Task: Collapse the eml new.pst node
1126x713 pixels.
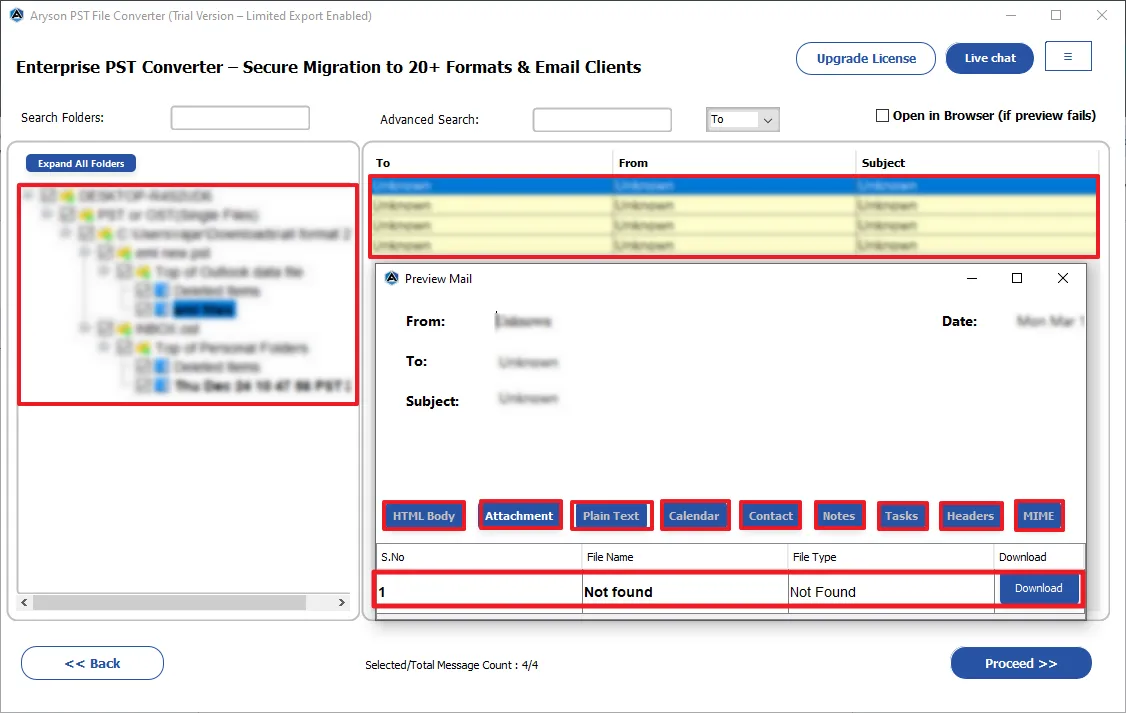Action: (x=85, y=252)
